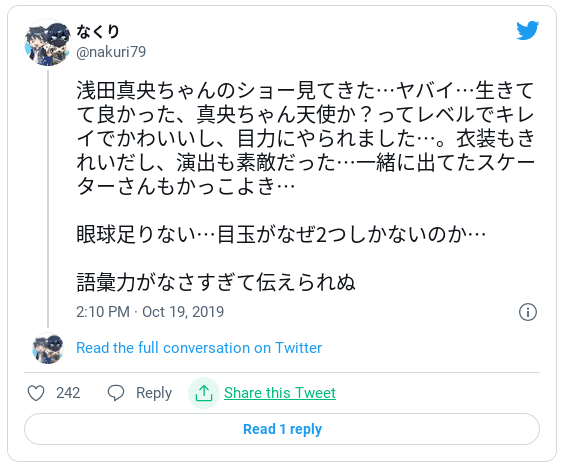Open Read the full conversation on Twitter
Image resolution: width=563 pixels, height=465 pixels.
pos(199,348)
